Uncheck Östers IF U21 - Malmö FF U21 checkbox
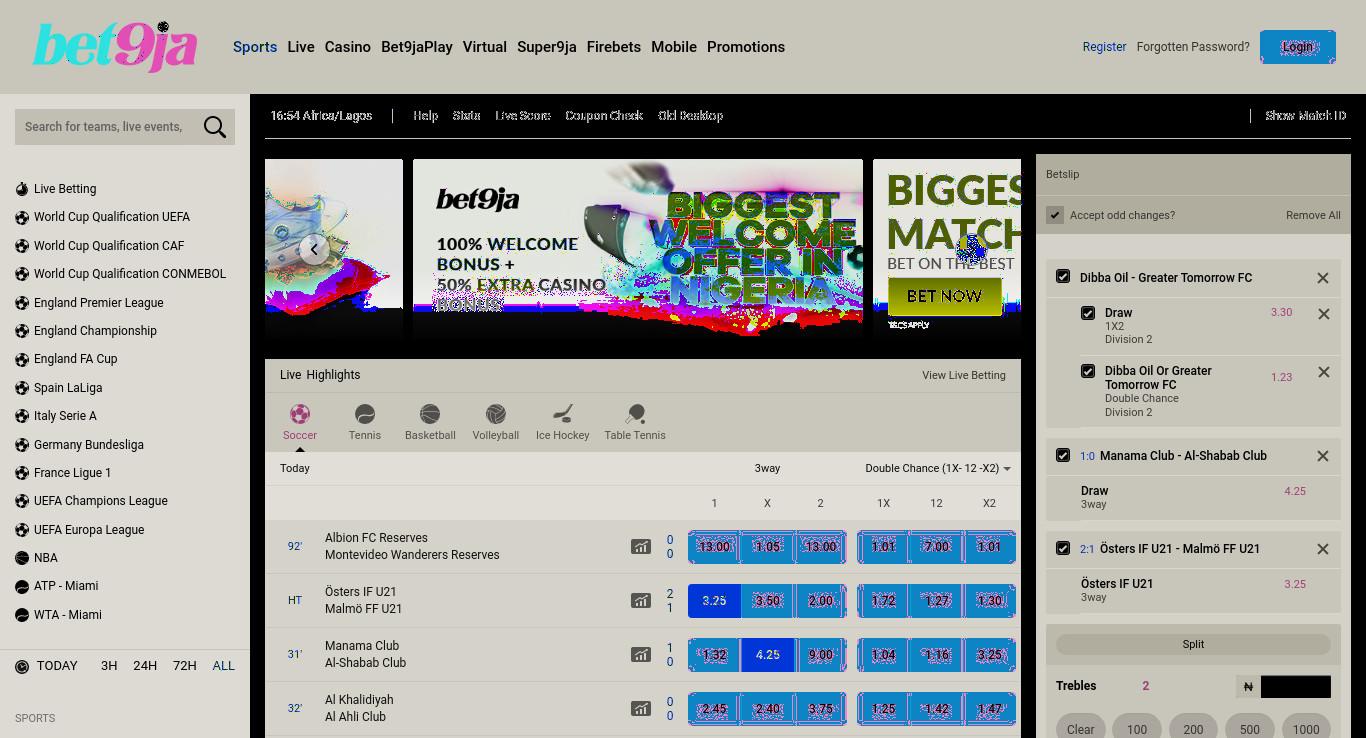1366x738 pixels. click(x=1063, y=548)
